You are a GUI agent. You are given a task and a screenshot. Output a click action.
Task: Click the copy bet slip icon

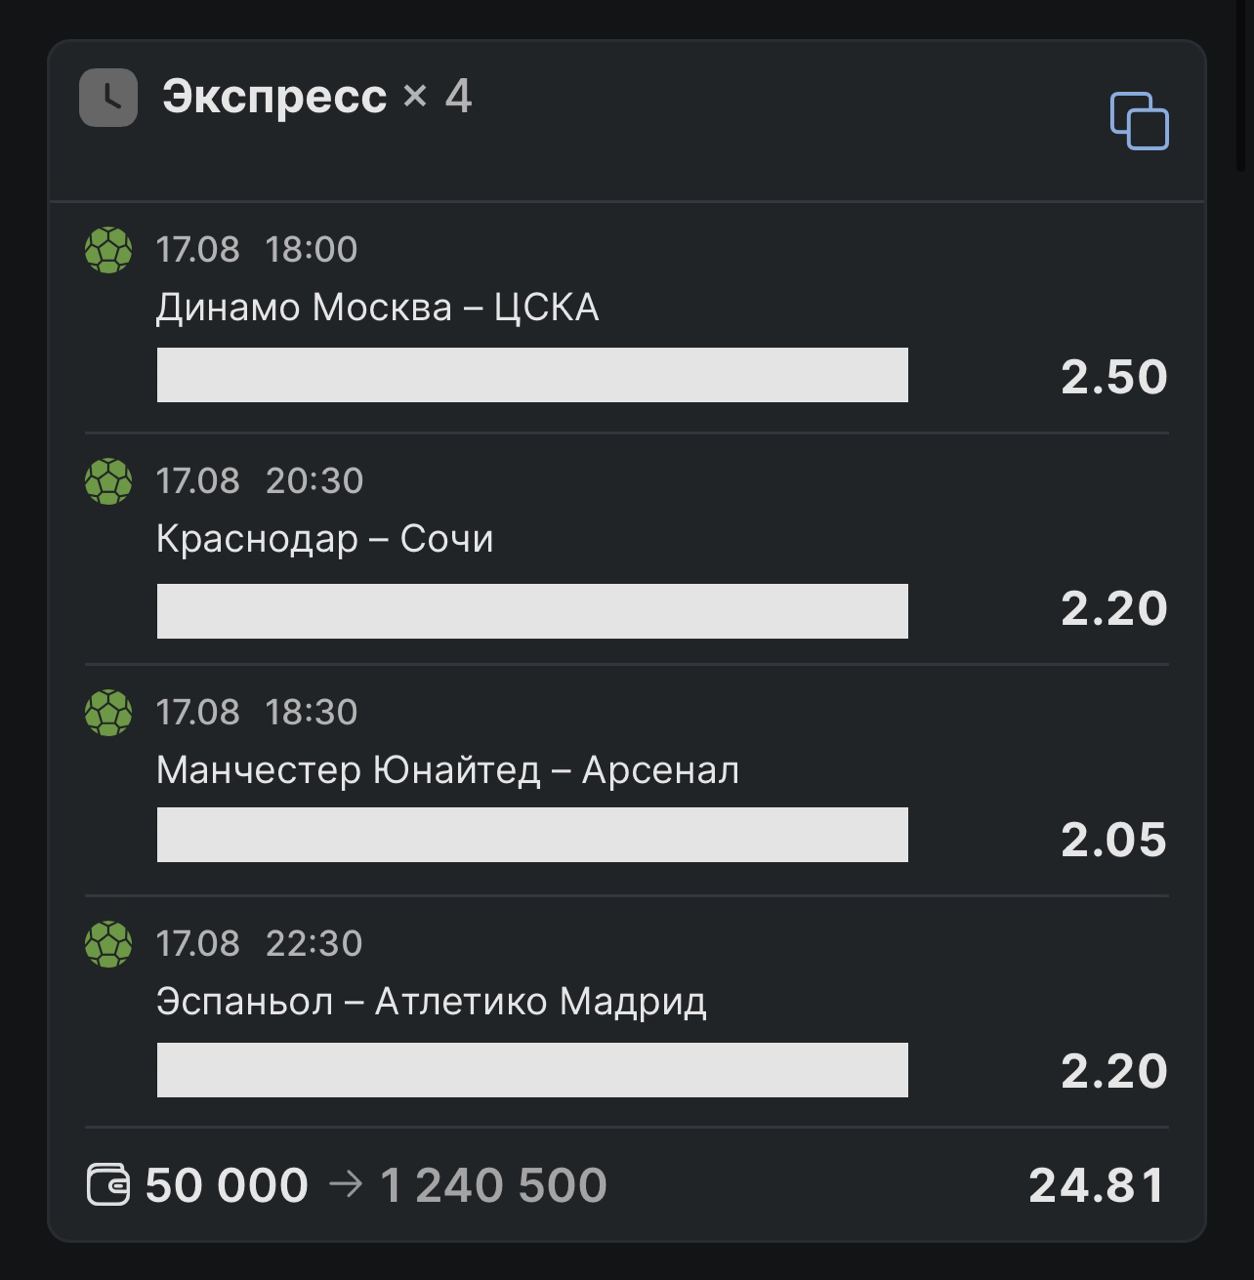1139,121
